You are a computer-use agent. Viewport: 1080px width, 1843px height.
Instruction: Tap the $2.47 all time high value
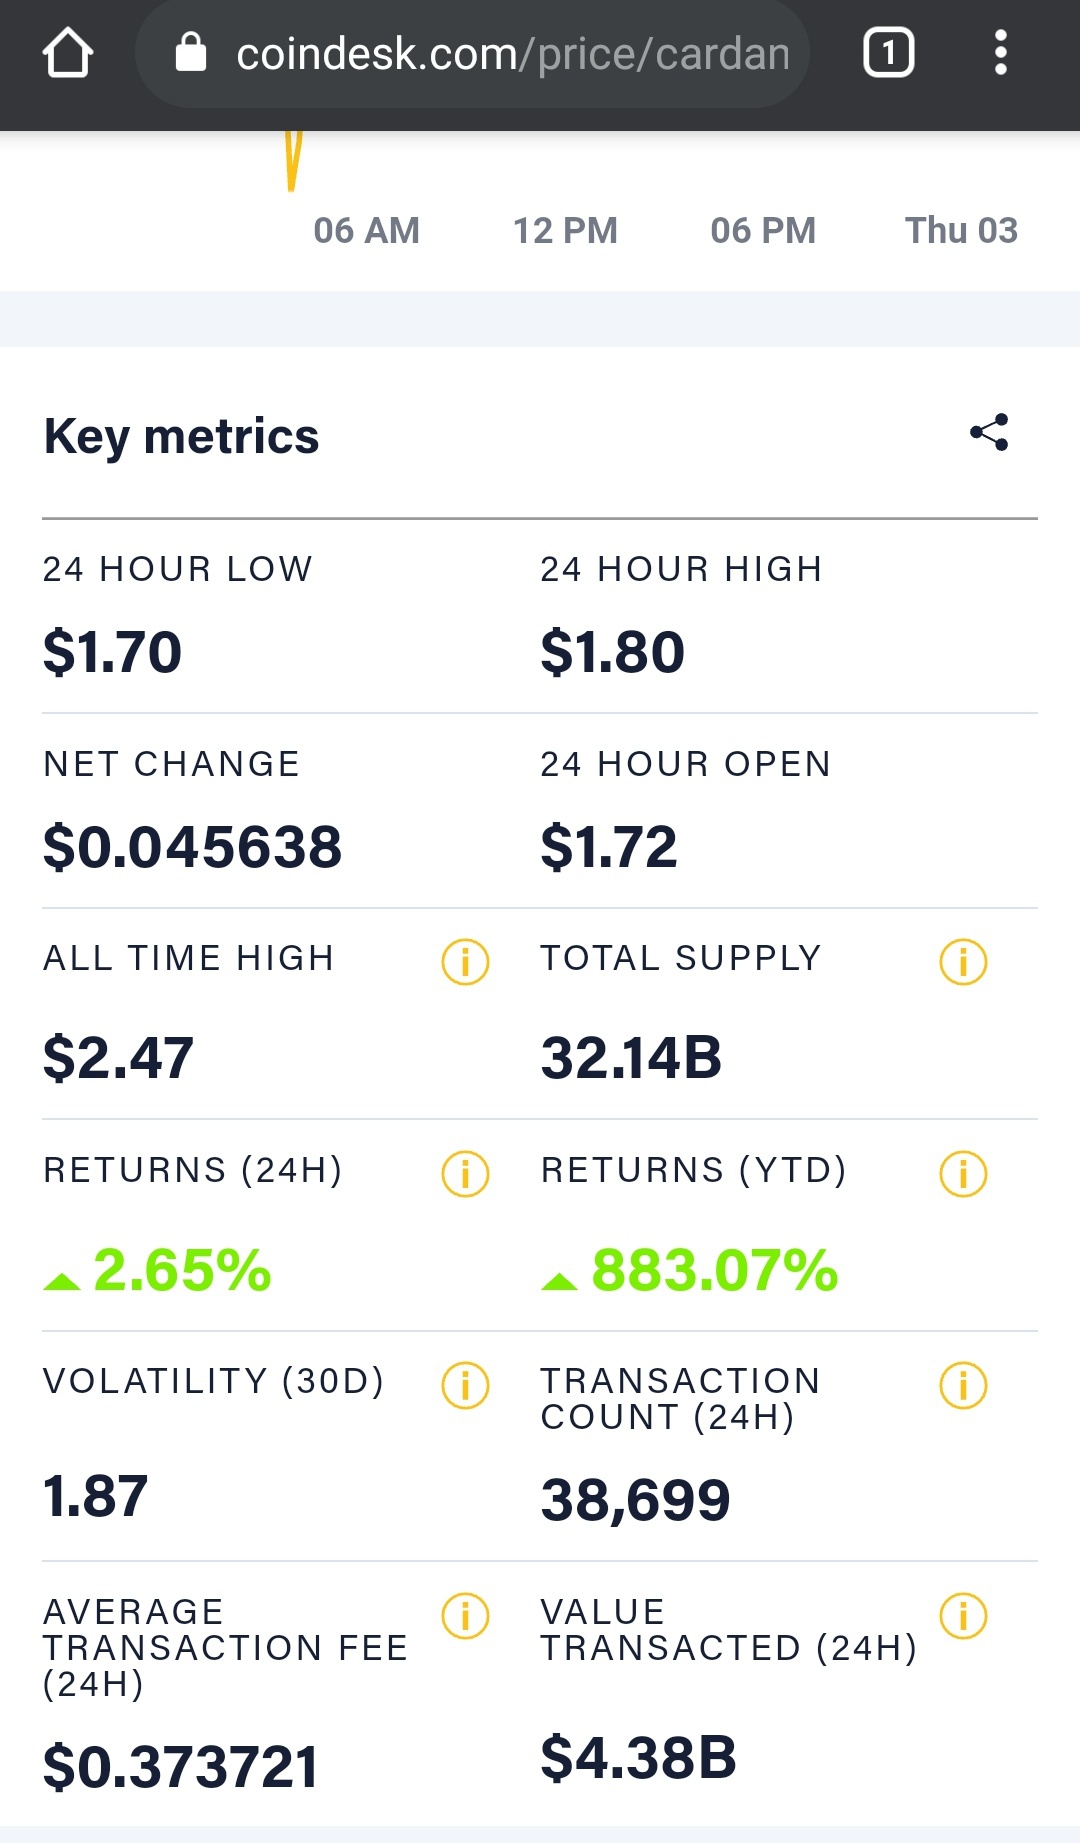click(x=118, y=1058)
